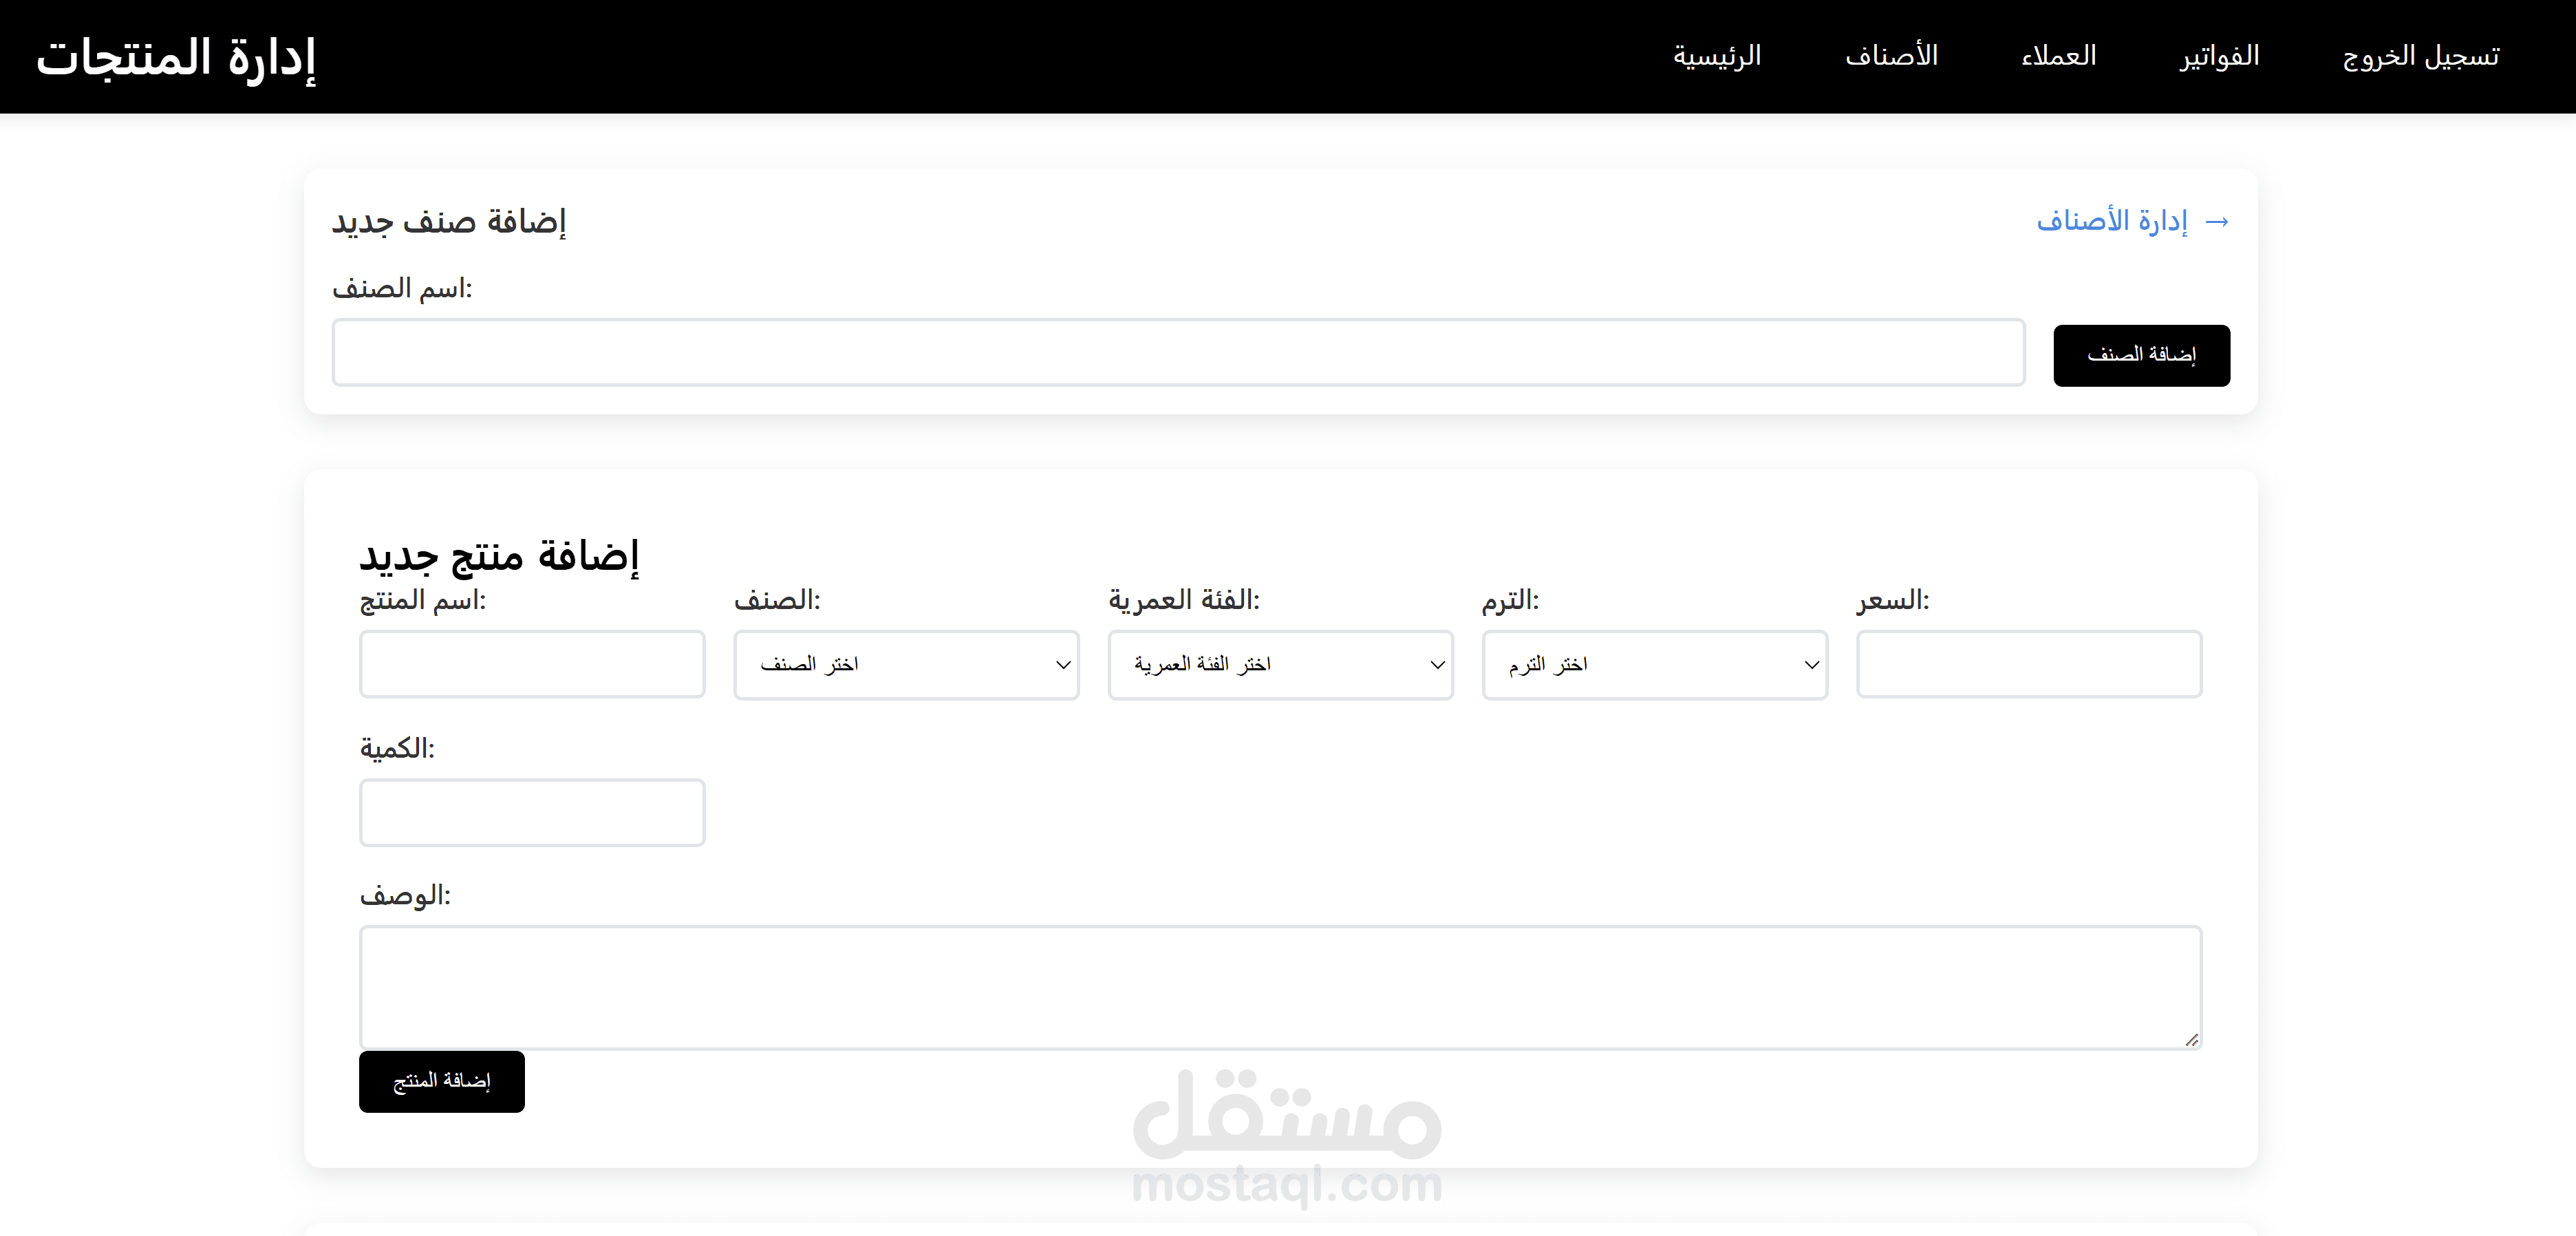Click the arrow icon beside إدارة الأصناف

[2216, 222]
